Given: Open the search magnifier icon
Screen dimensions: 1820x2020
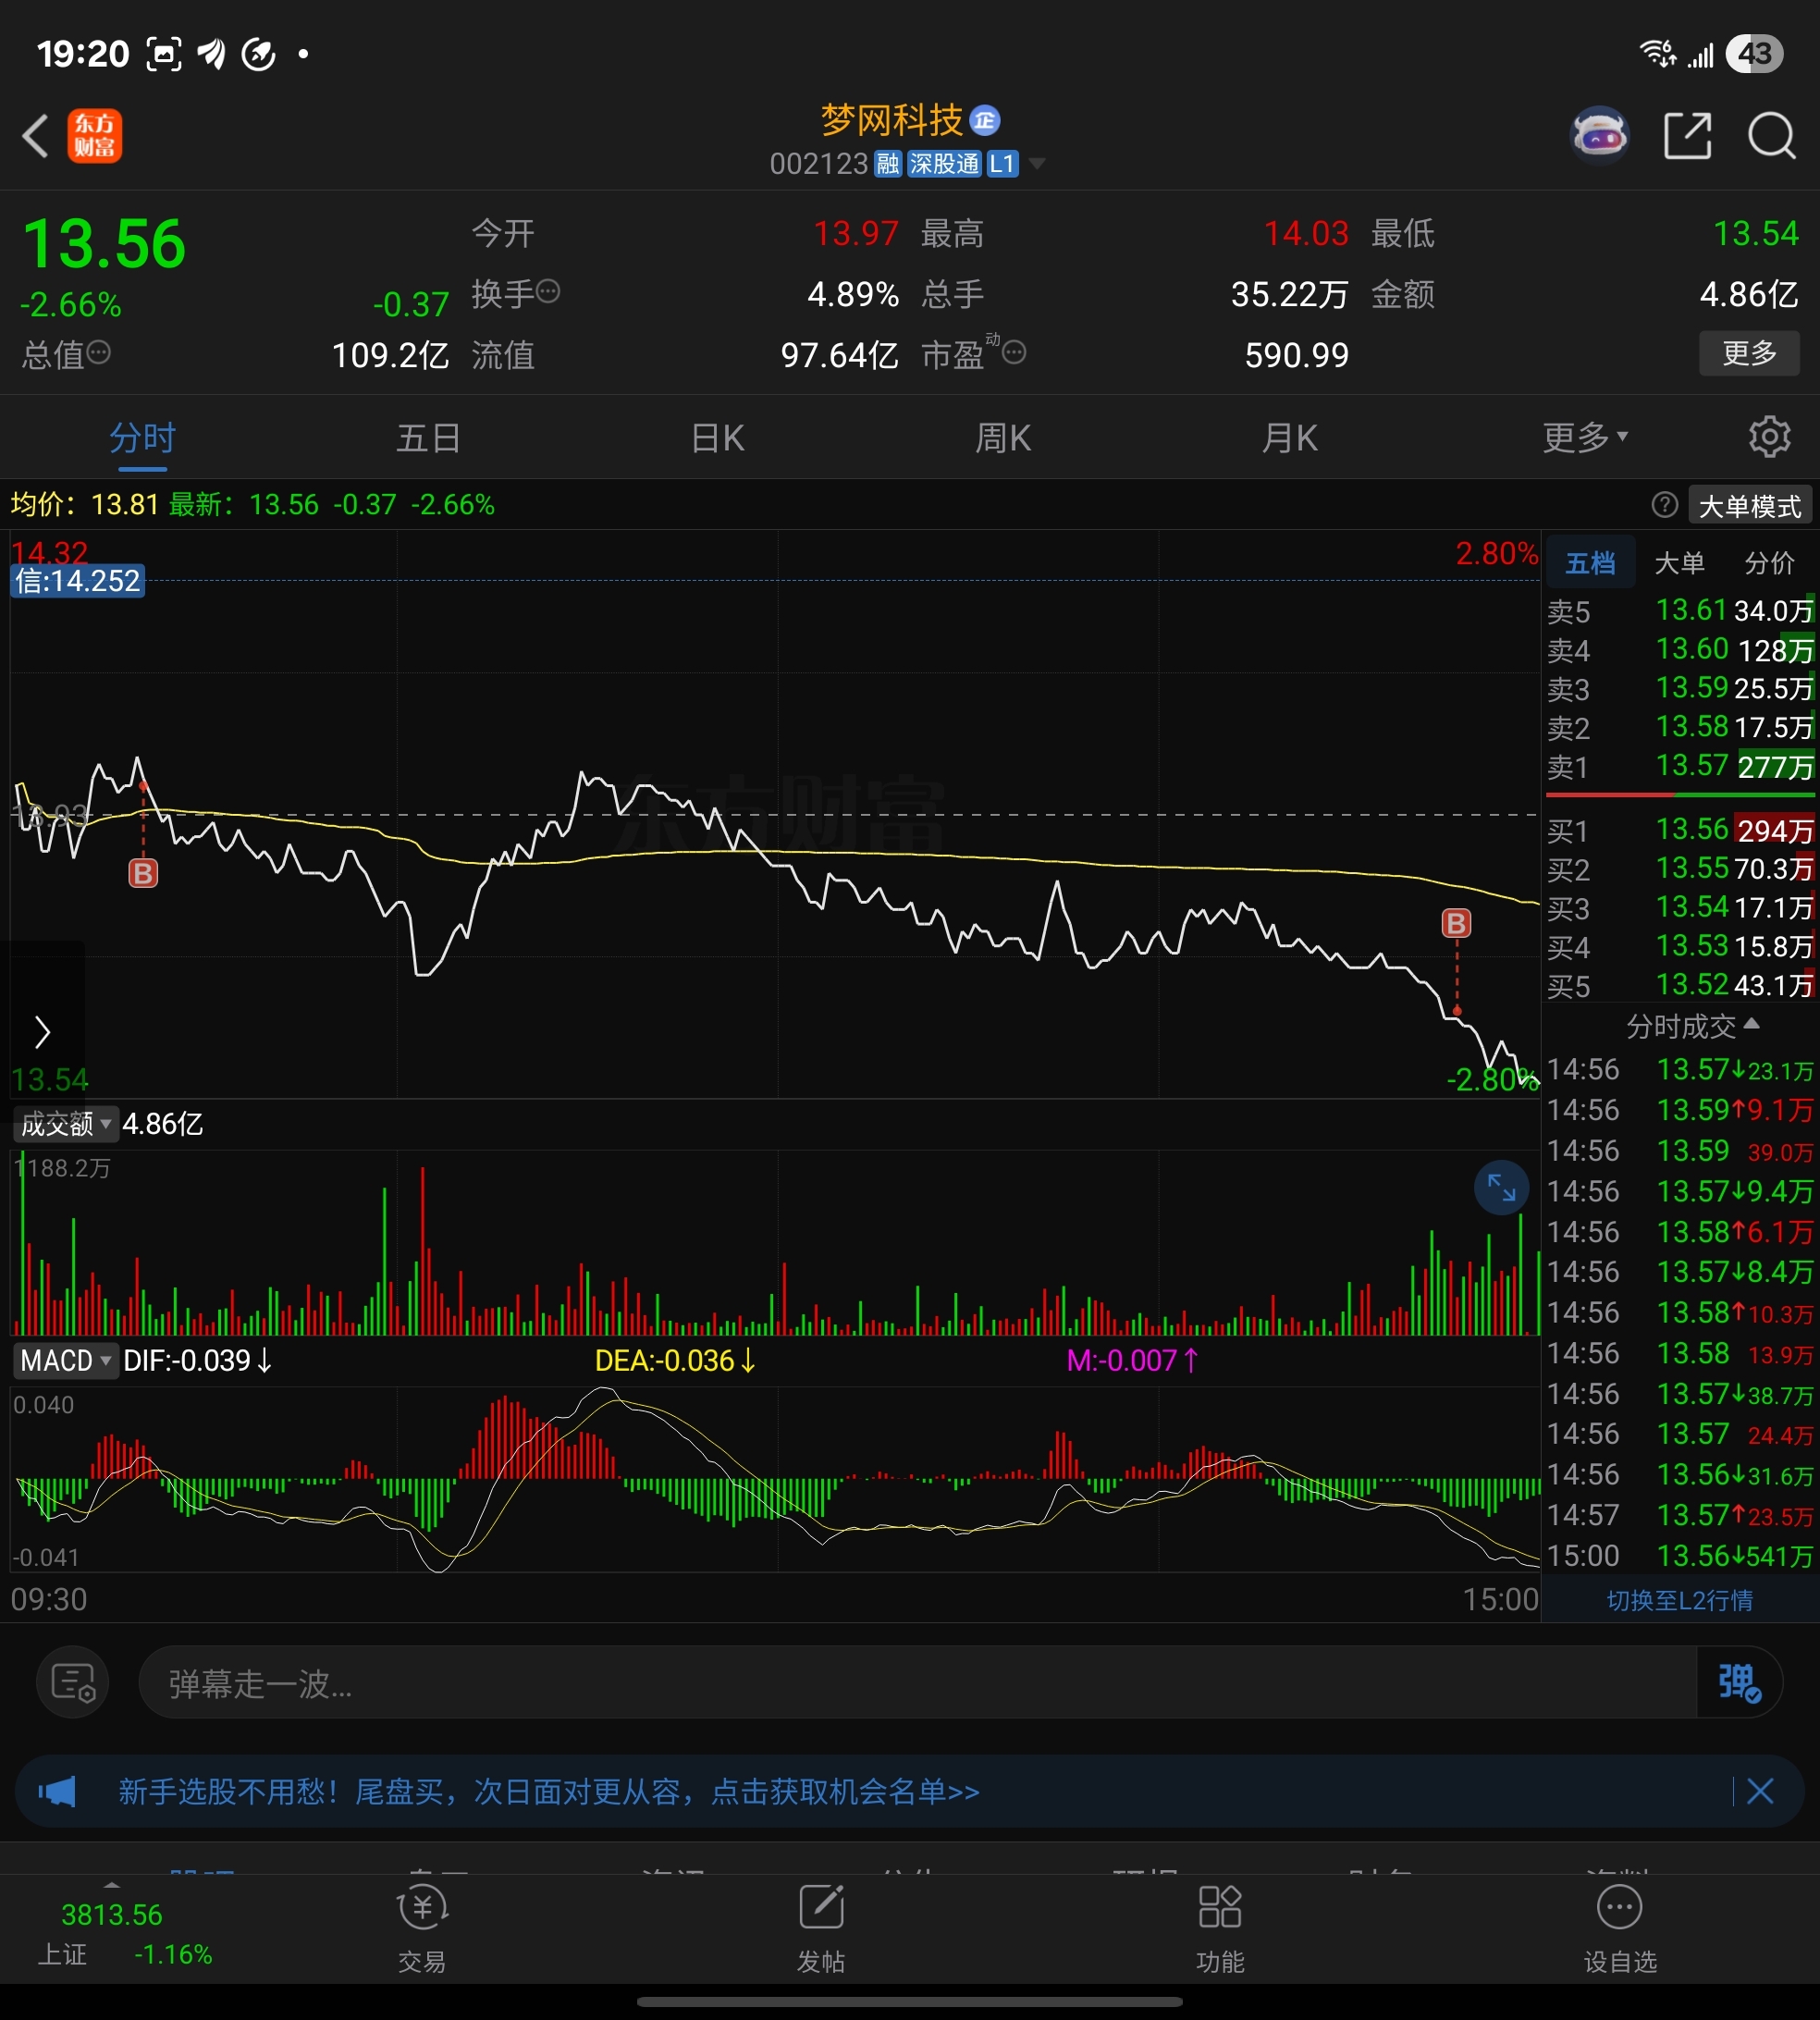Looking at the screenshot, I should (1771, 136).
